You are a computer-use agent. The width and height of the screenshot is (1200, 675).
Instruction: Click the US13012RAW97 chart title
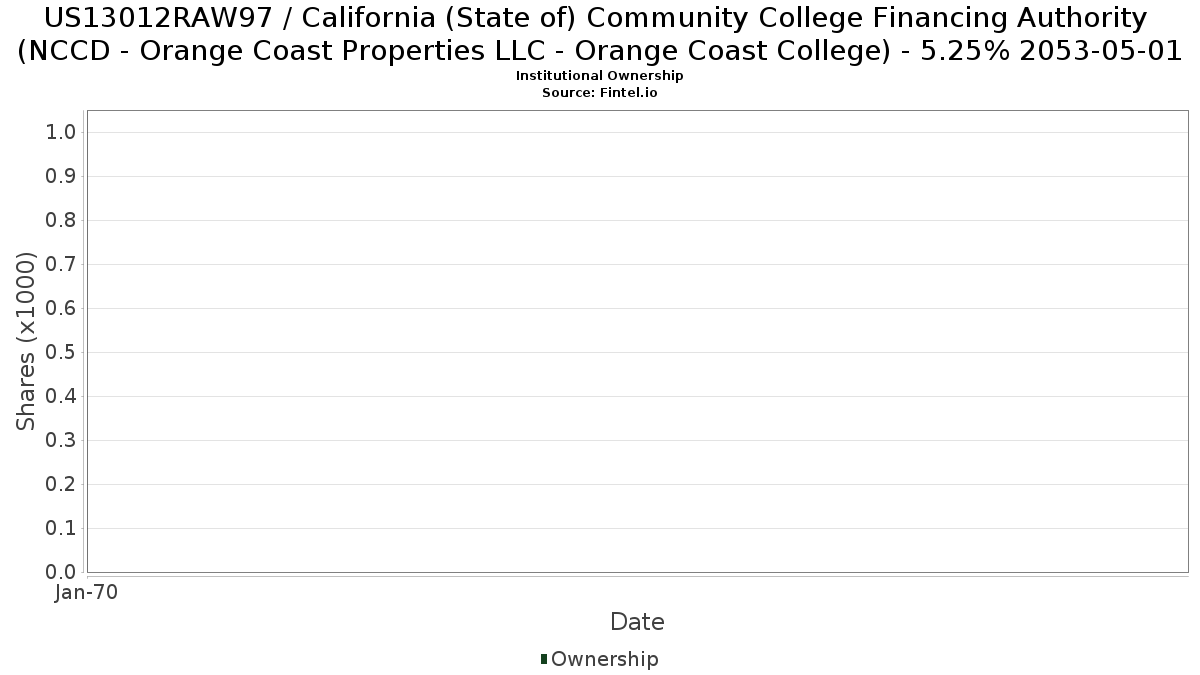click(599, 34)
